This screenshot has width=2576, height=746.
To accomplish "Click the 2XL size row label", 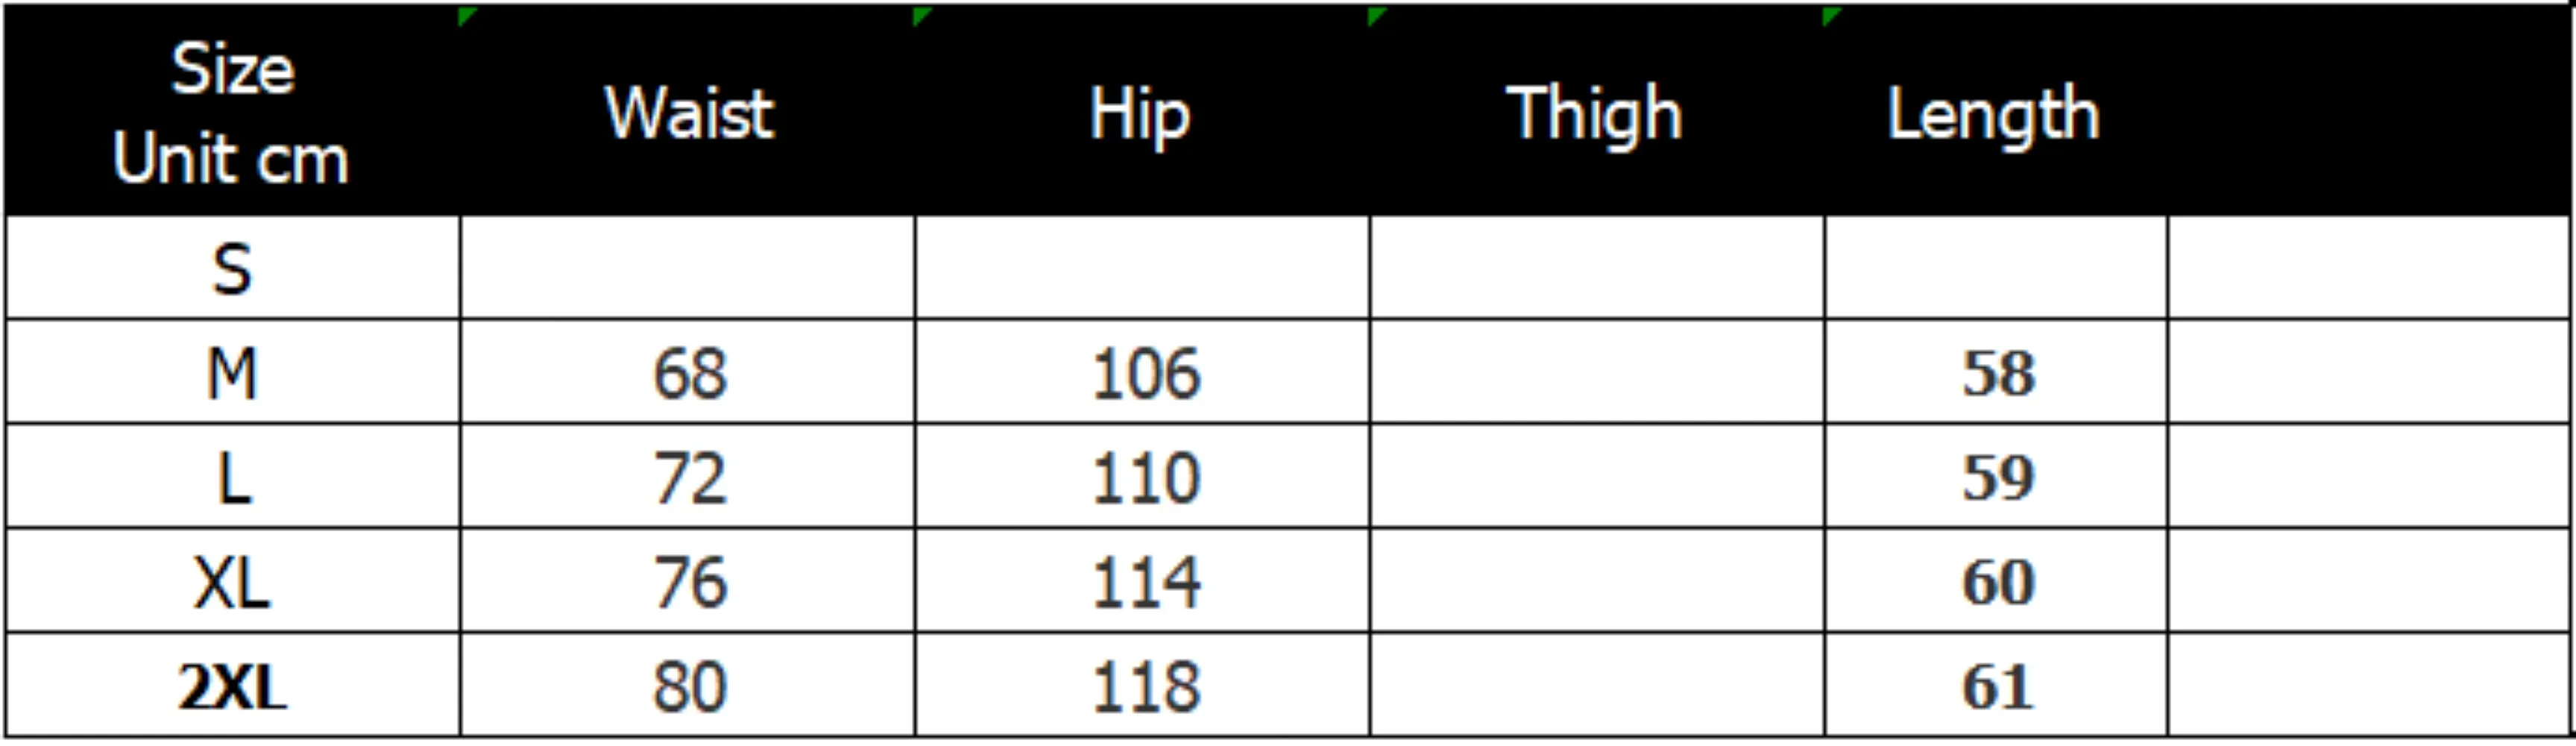I will coord(232,686).
